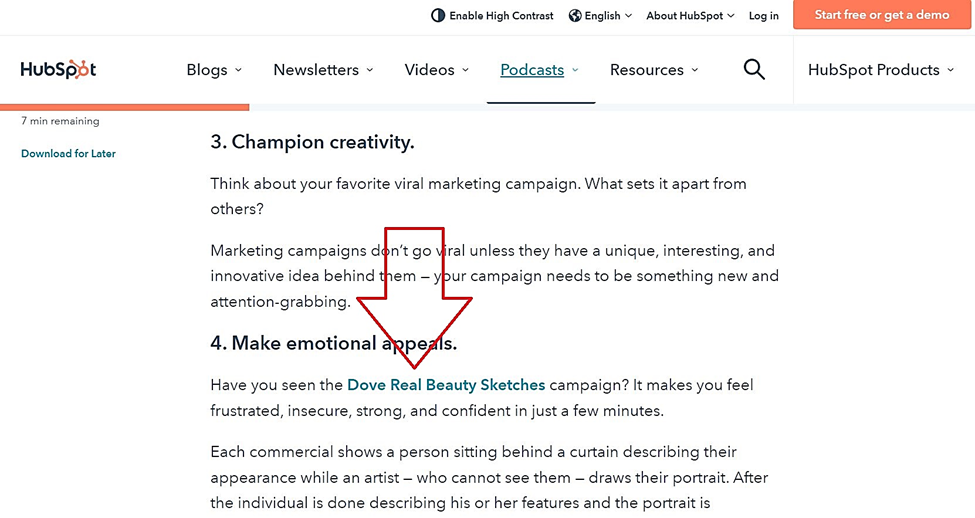Click the globe language icon

coord(575,16)
